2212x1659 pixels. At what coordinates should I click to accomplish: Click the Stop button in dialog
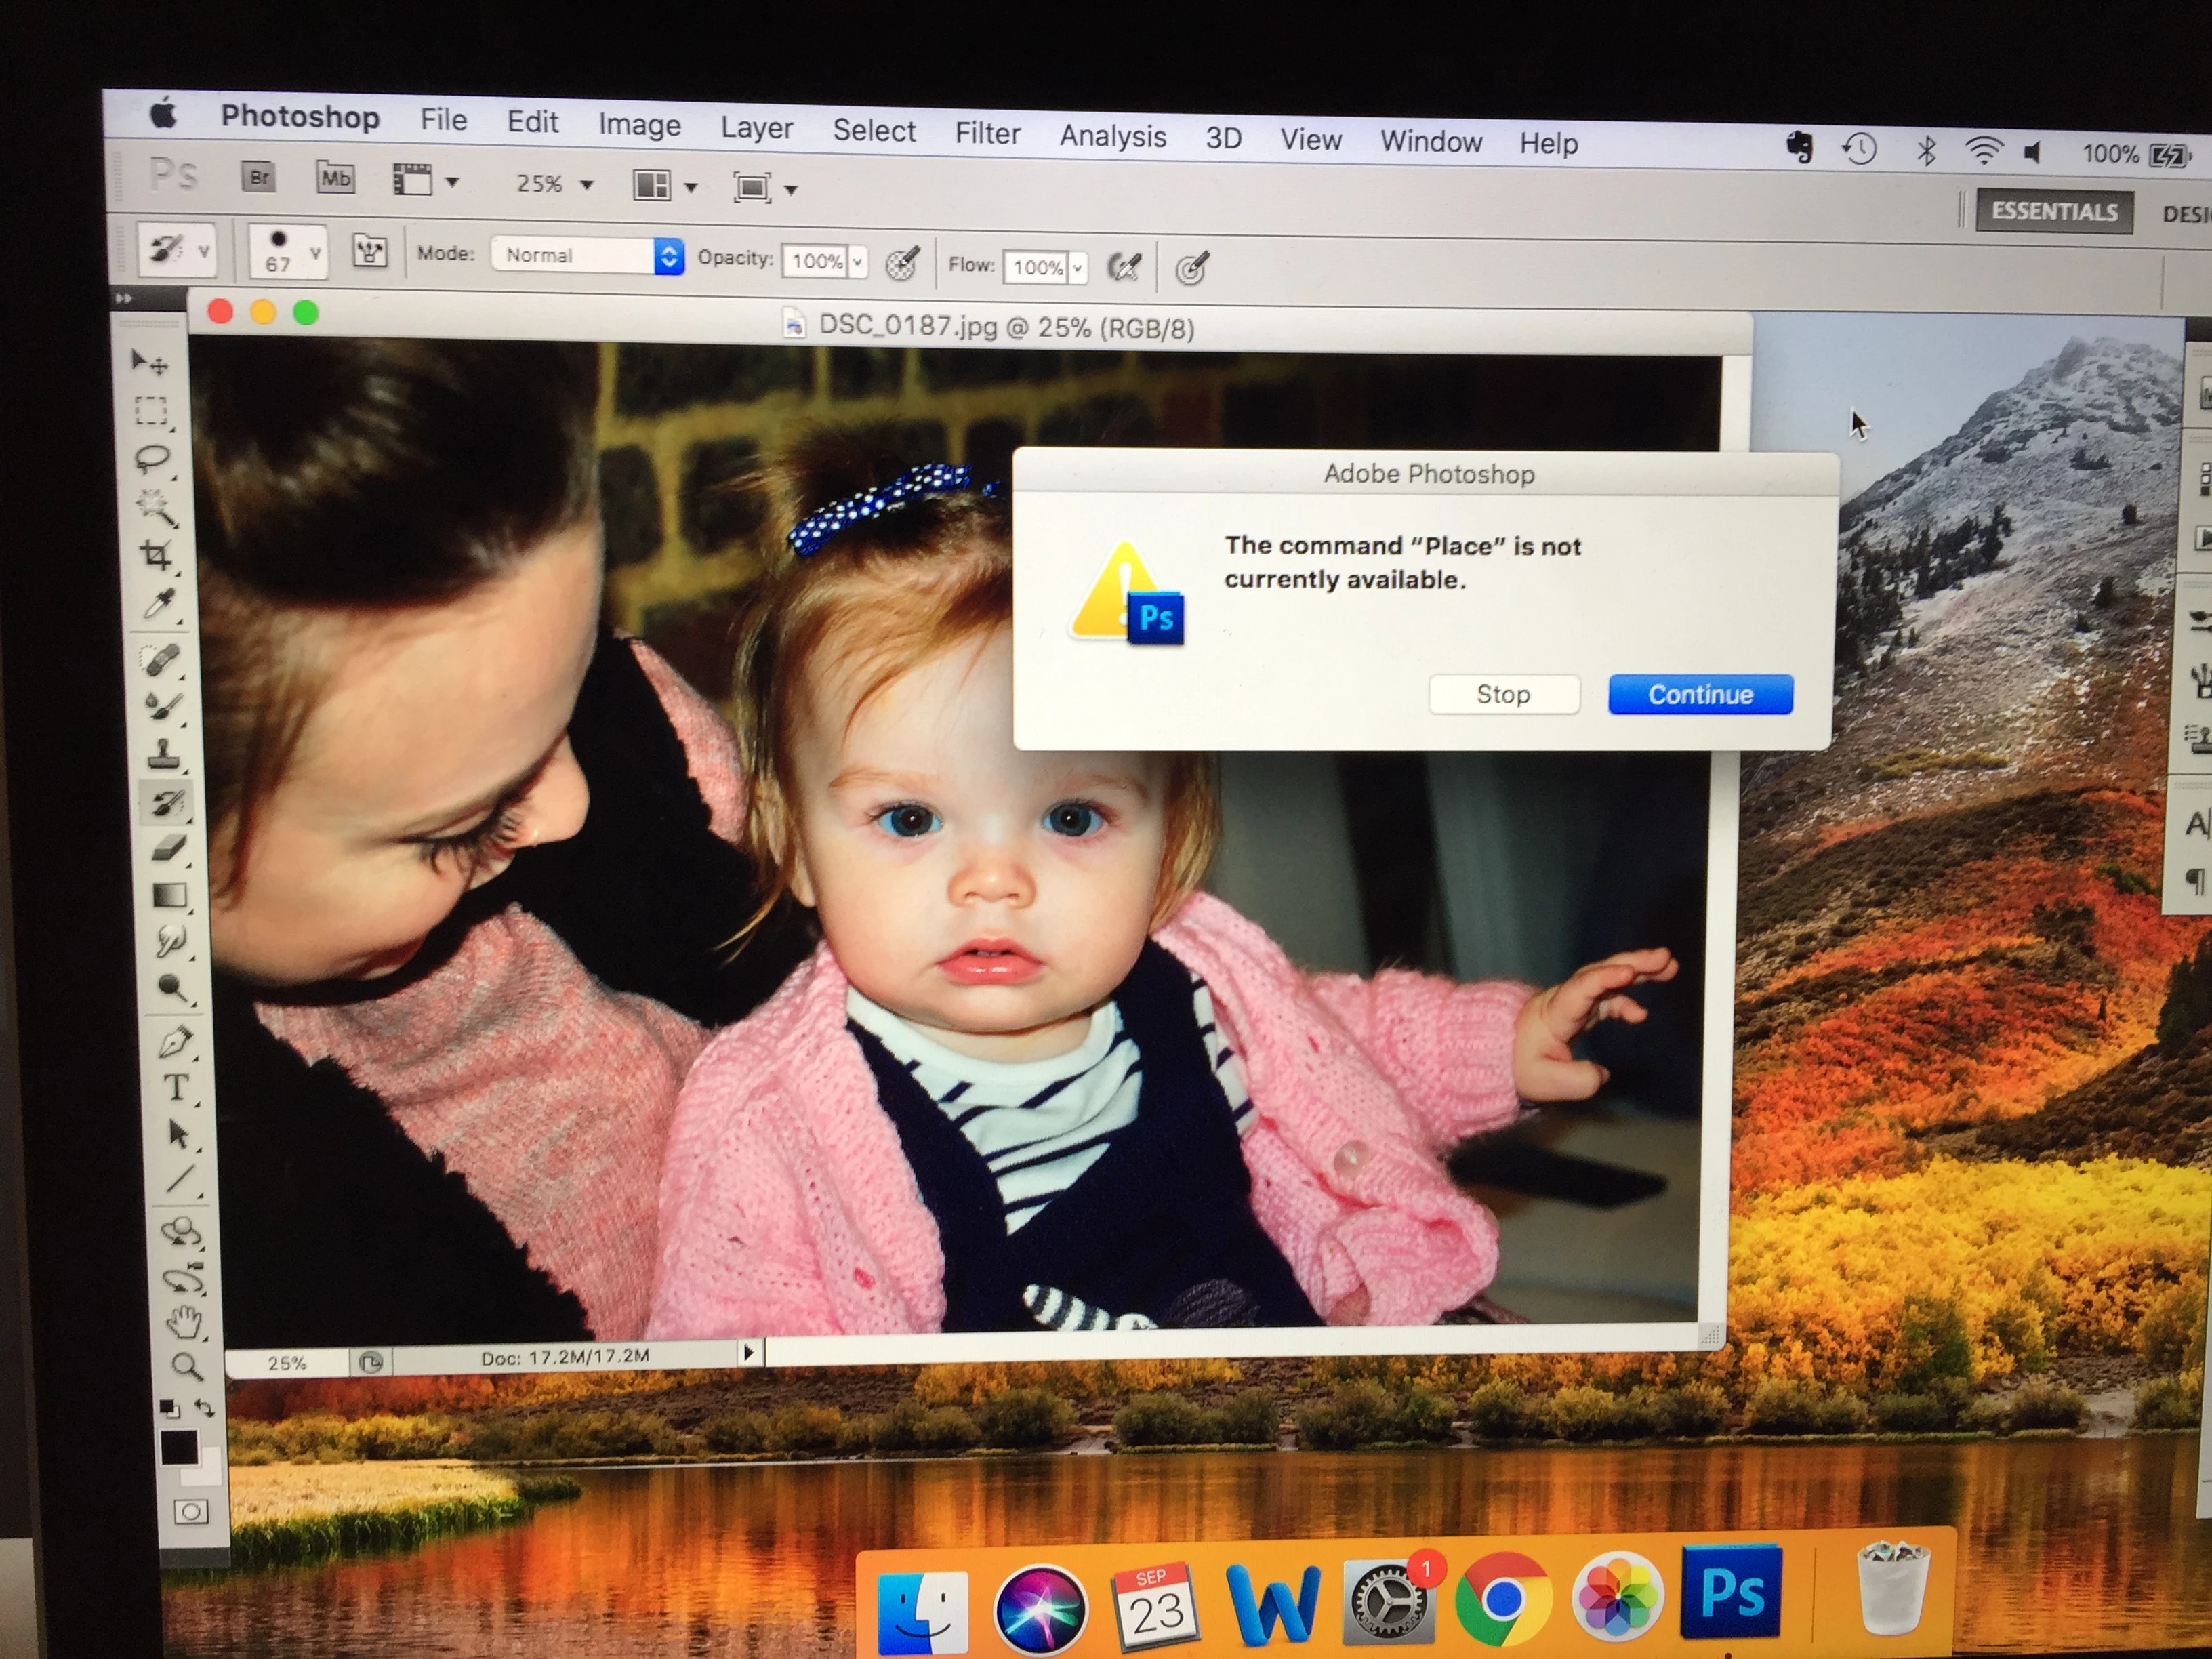[1503, 694]
